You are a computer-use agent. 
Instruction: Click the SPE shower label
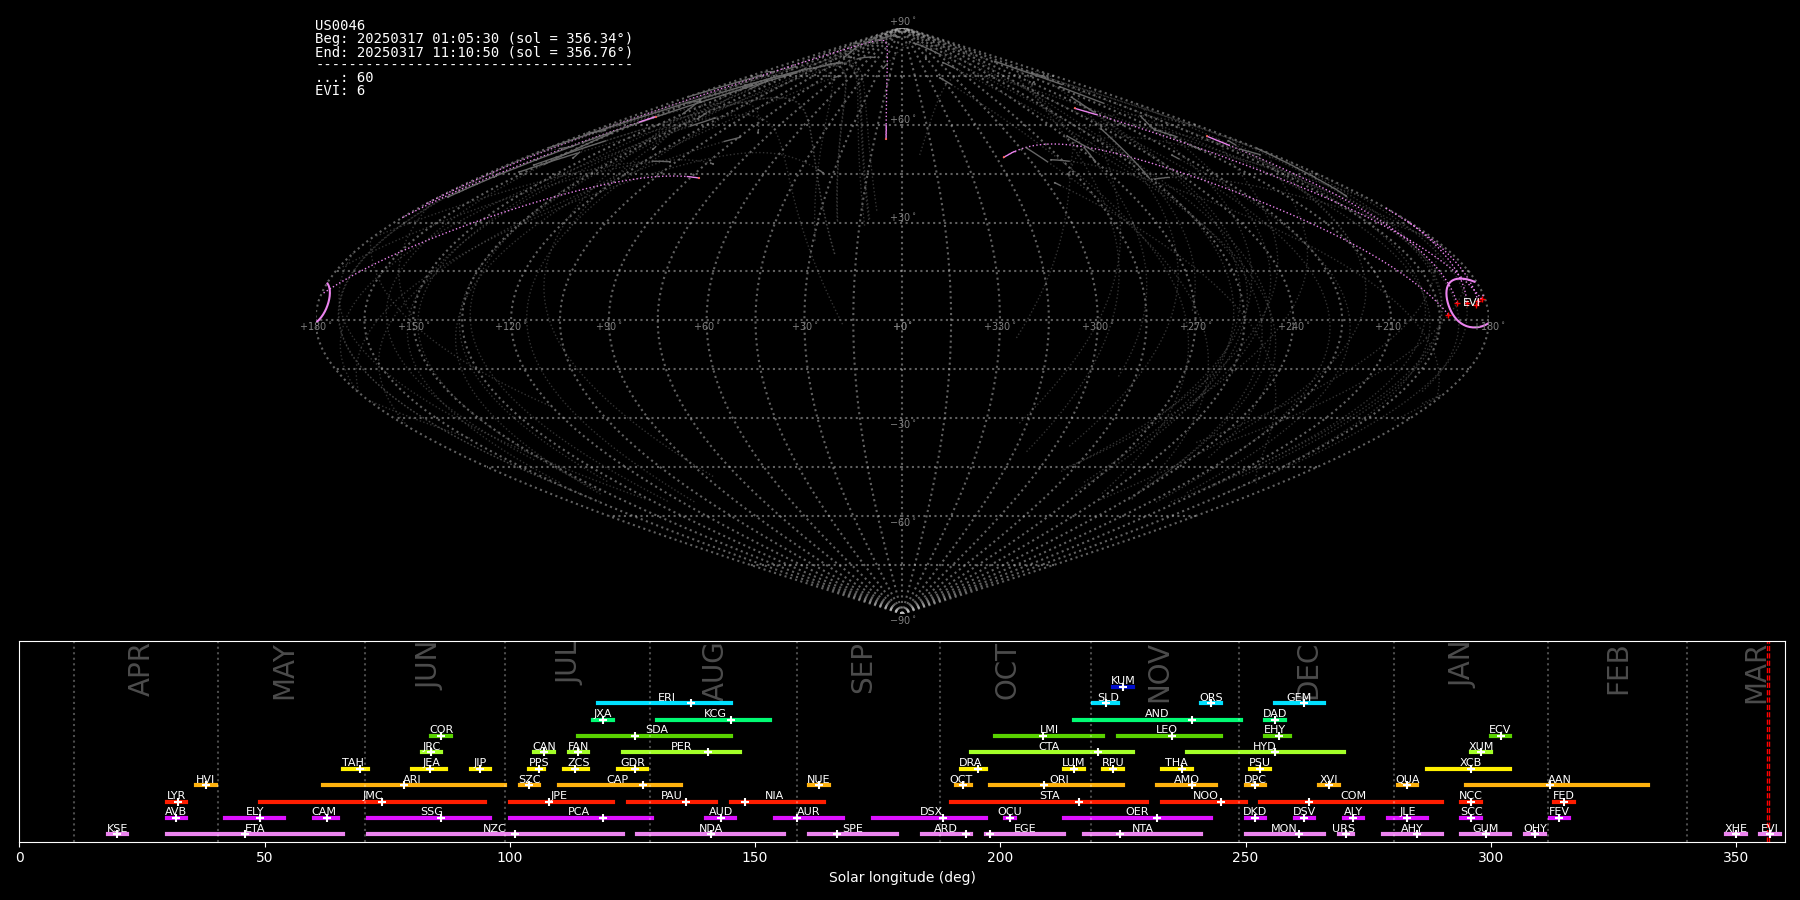pyautogui.click(x=852, y=829)
